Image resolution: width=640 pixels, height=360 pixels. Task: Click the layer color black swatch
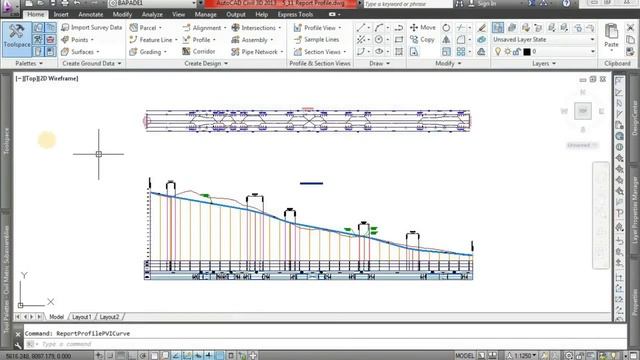[x=527, y=52]
